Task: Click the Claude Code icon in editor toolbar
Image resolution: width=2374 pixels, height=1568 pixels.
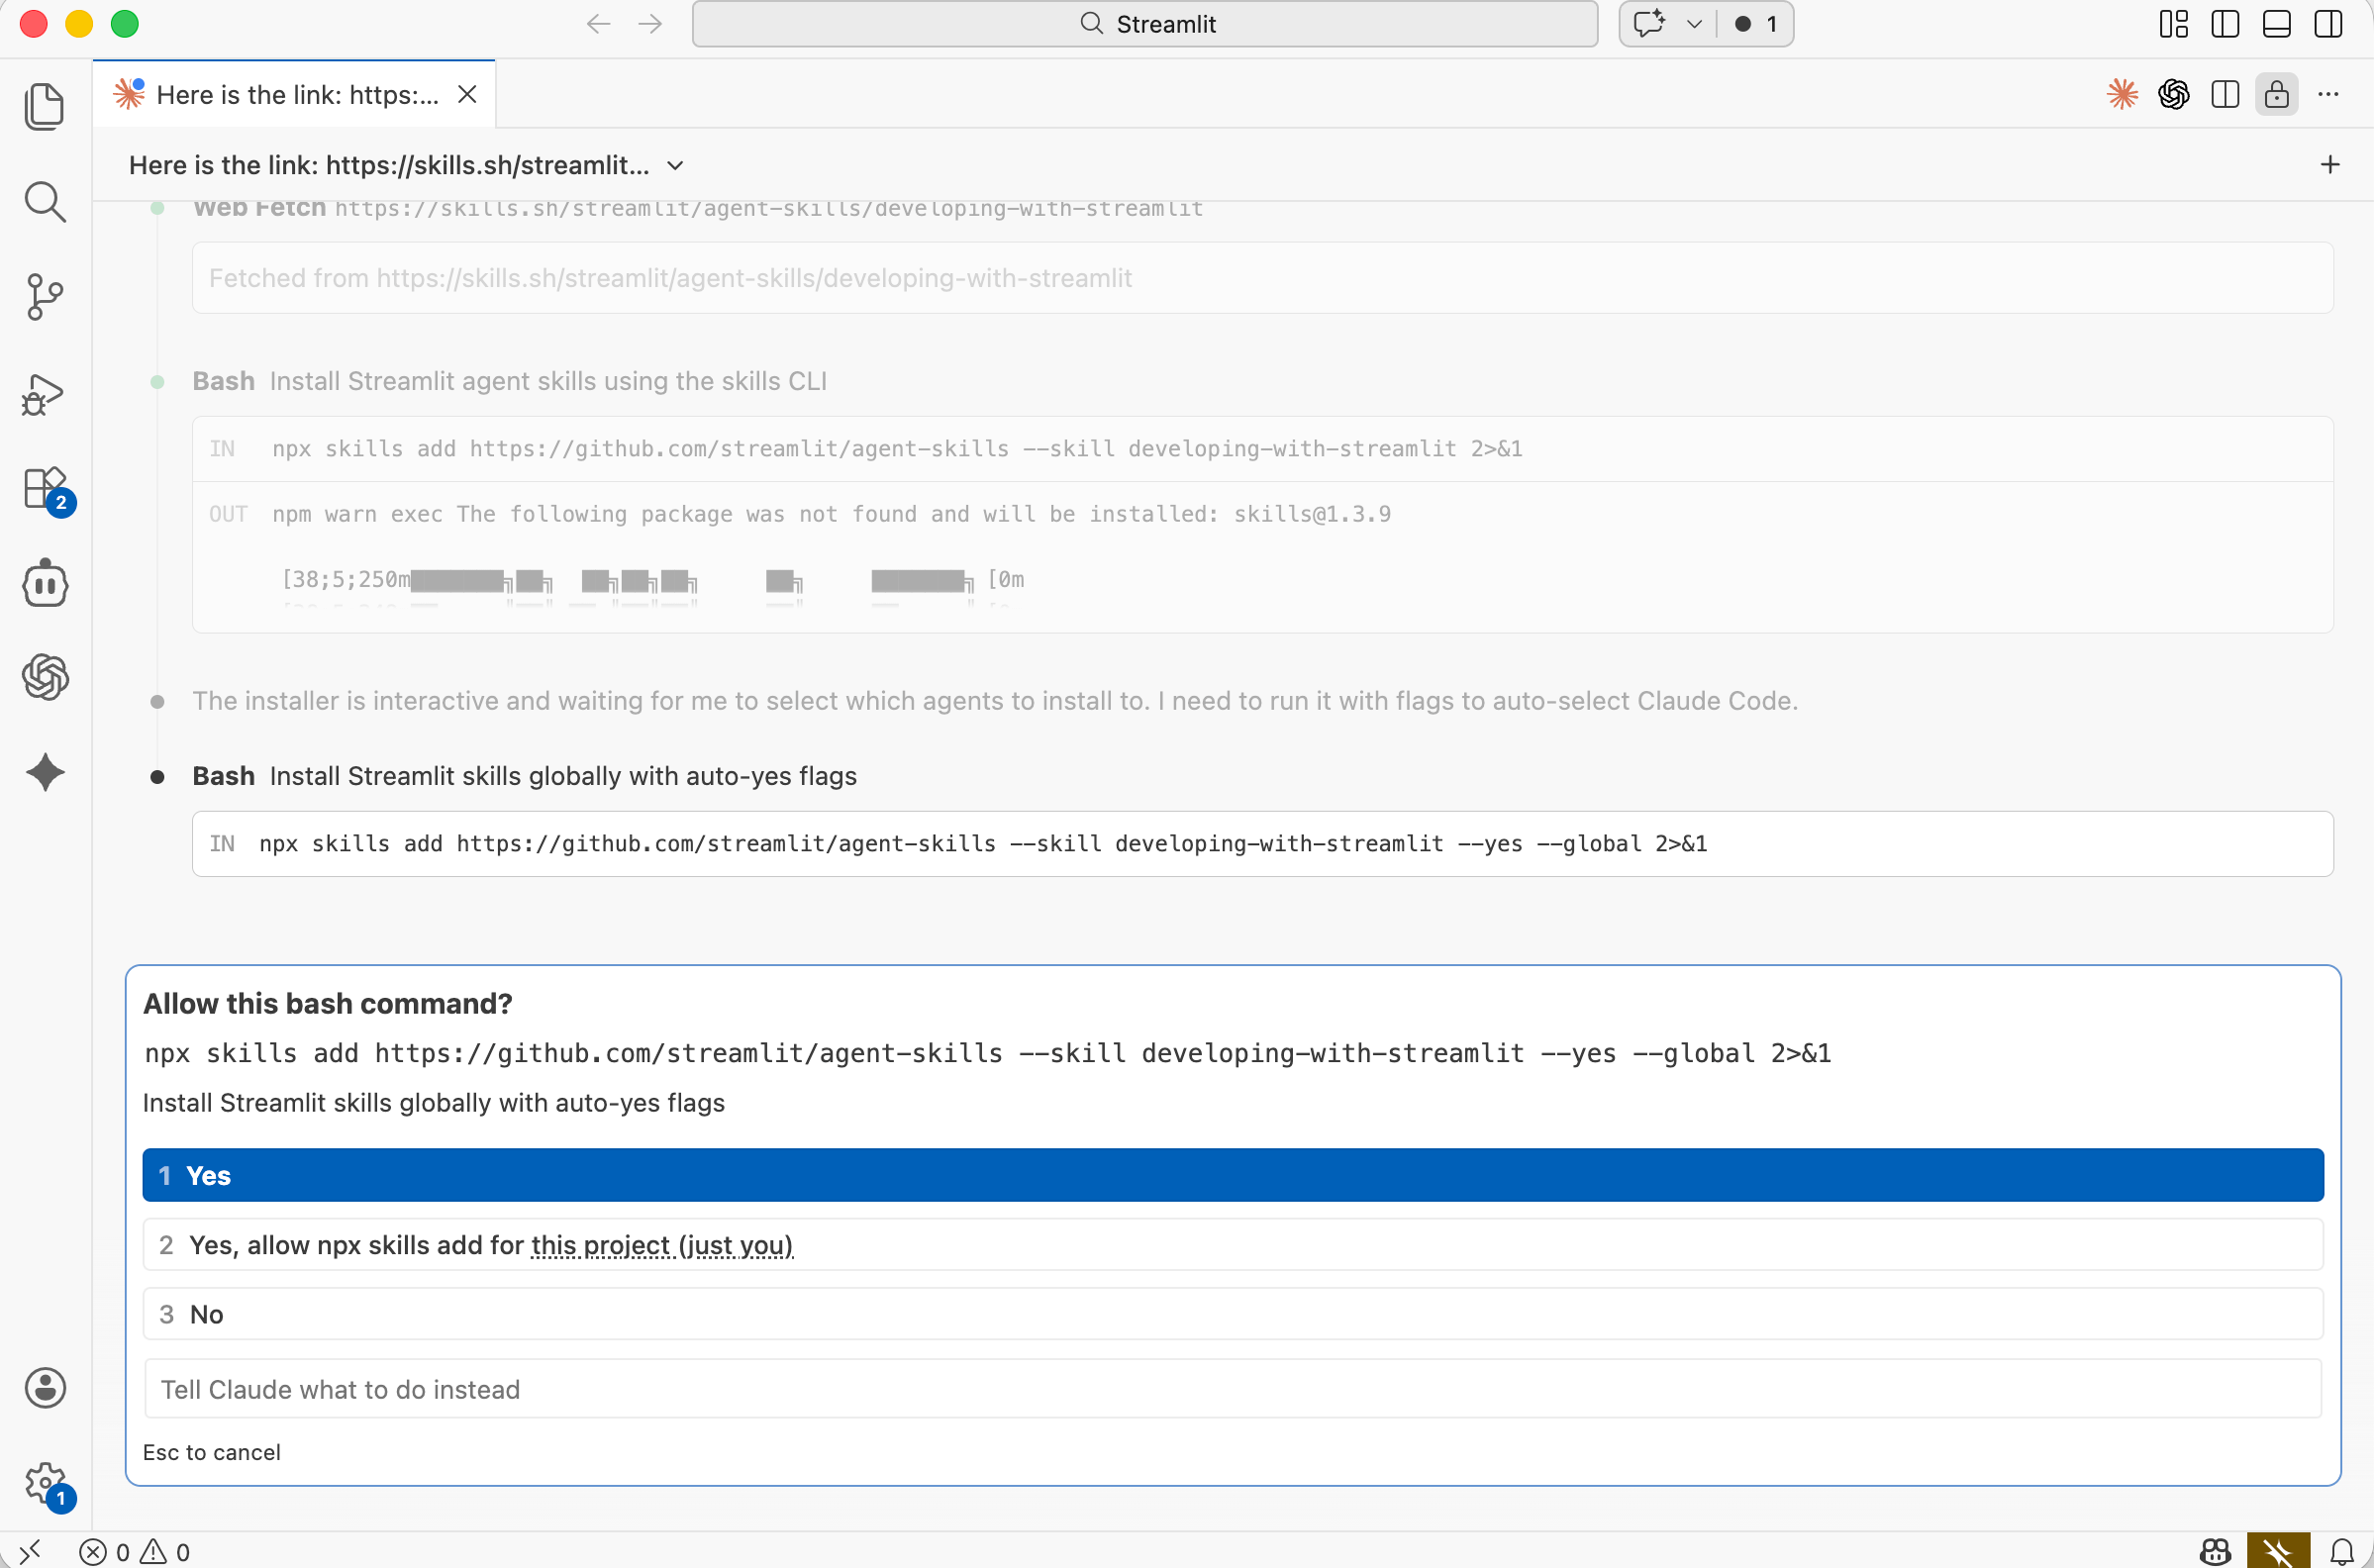Action: click(2122, 94)
